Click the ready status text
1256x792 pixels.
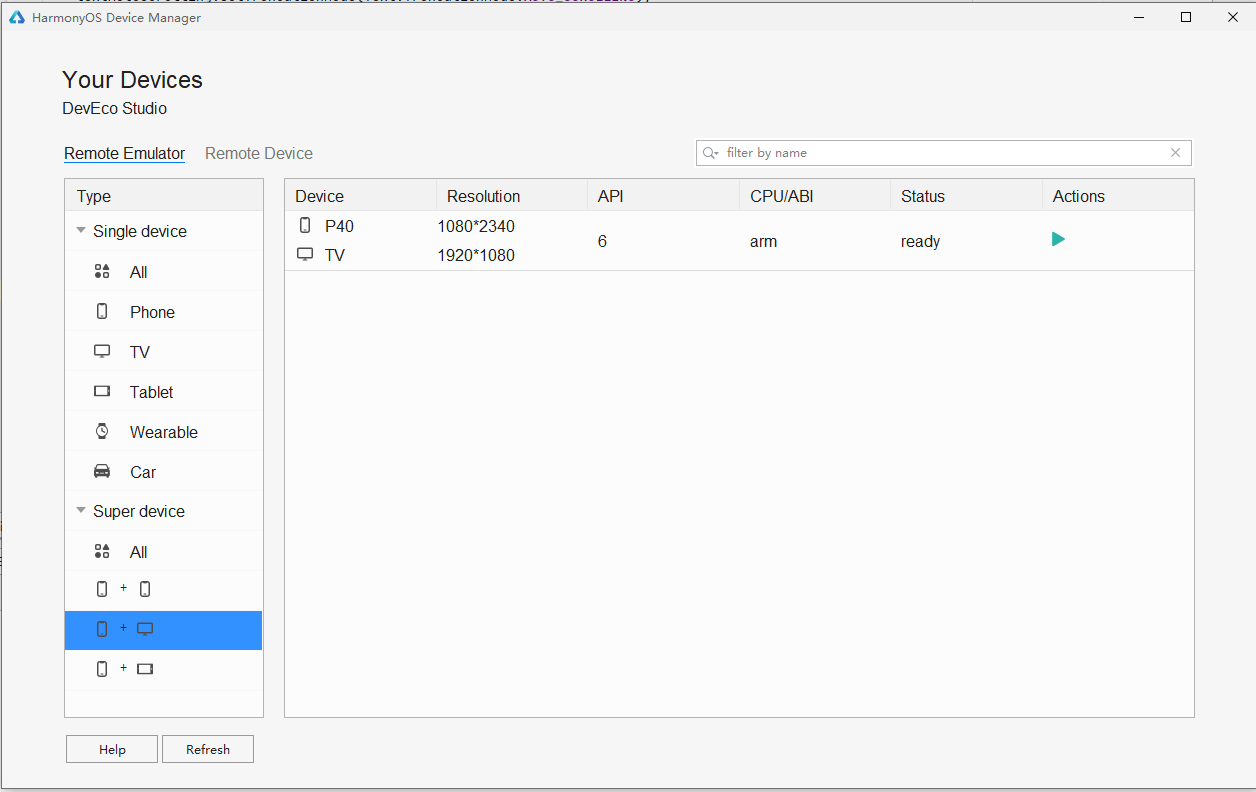(920, 241)
